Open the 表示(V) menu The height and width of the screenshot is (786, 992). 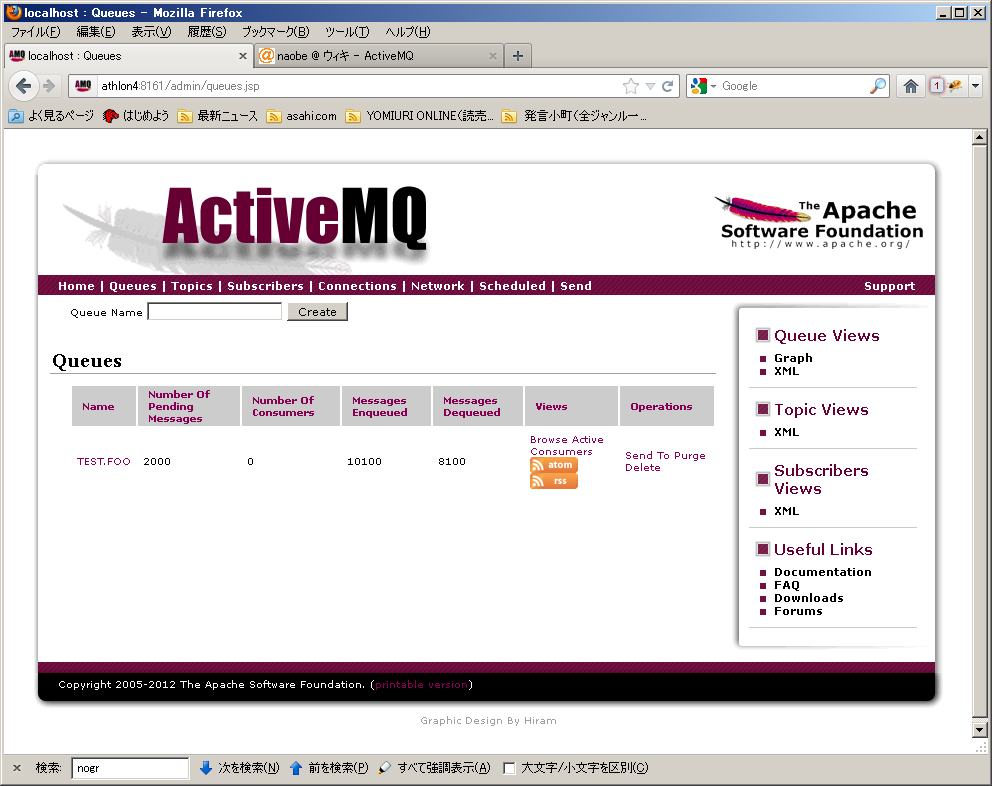151,32
